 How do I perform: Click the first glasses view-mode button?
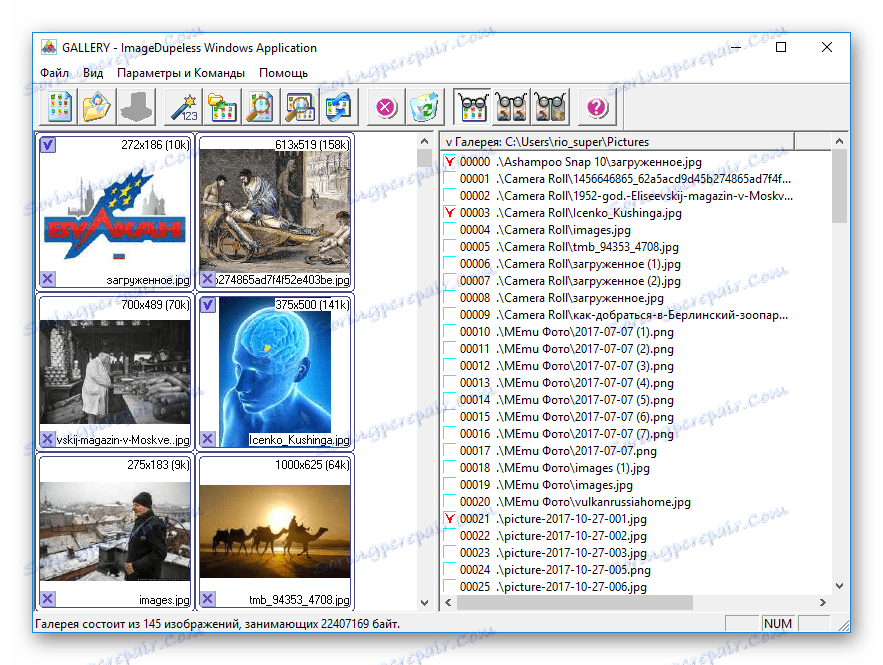471,105
